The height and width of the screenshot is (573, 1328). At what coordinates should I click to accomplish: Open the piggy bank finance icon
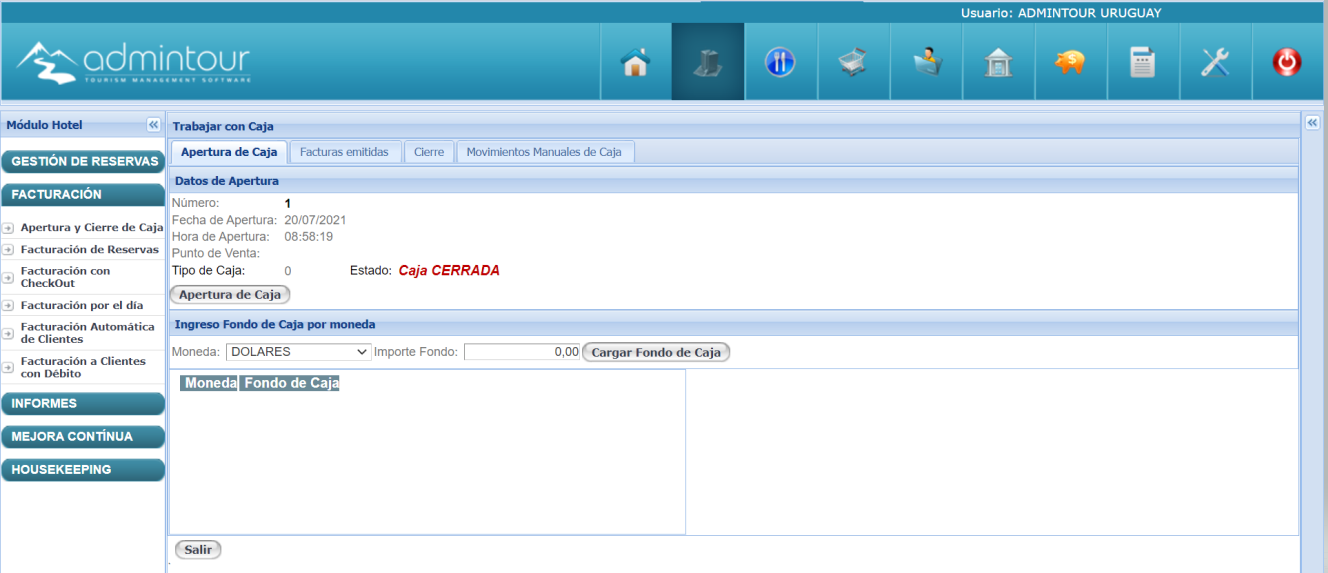[1070, 63]
